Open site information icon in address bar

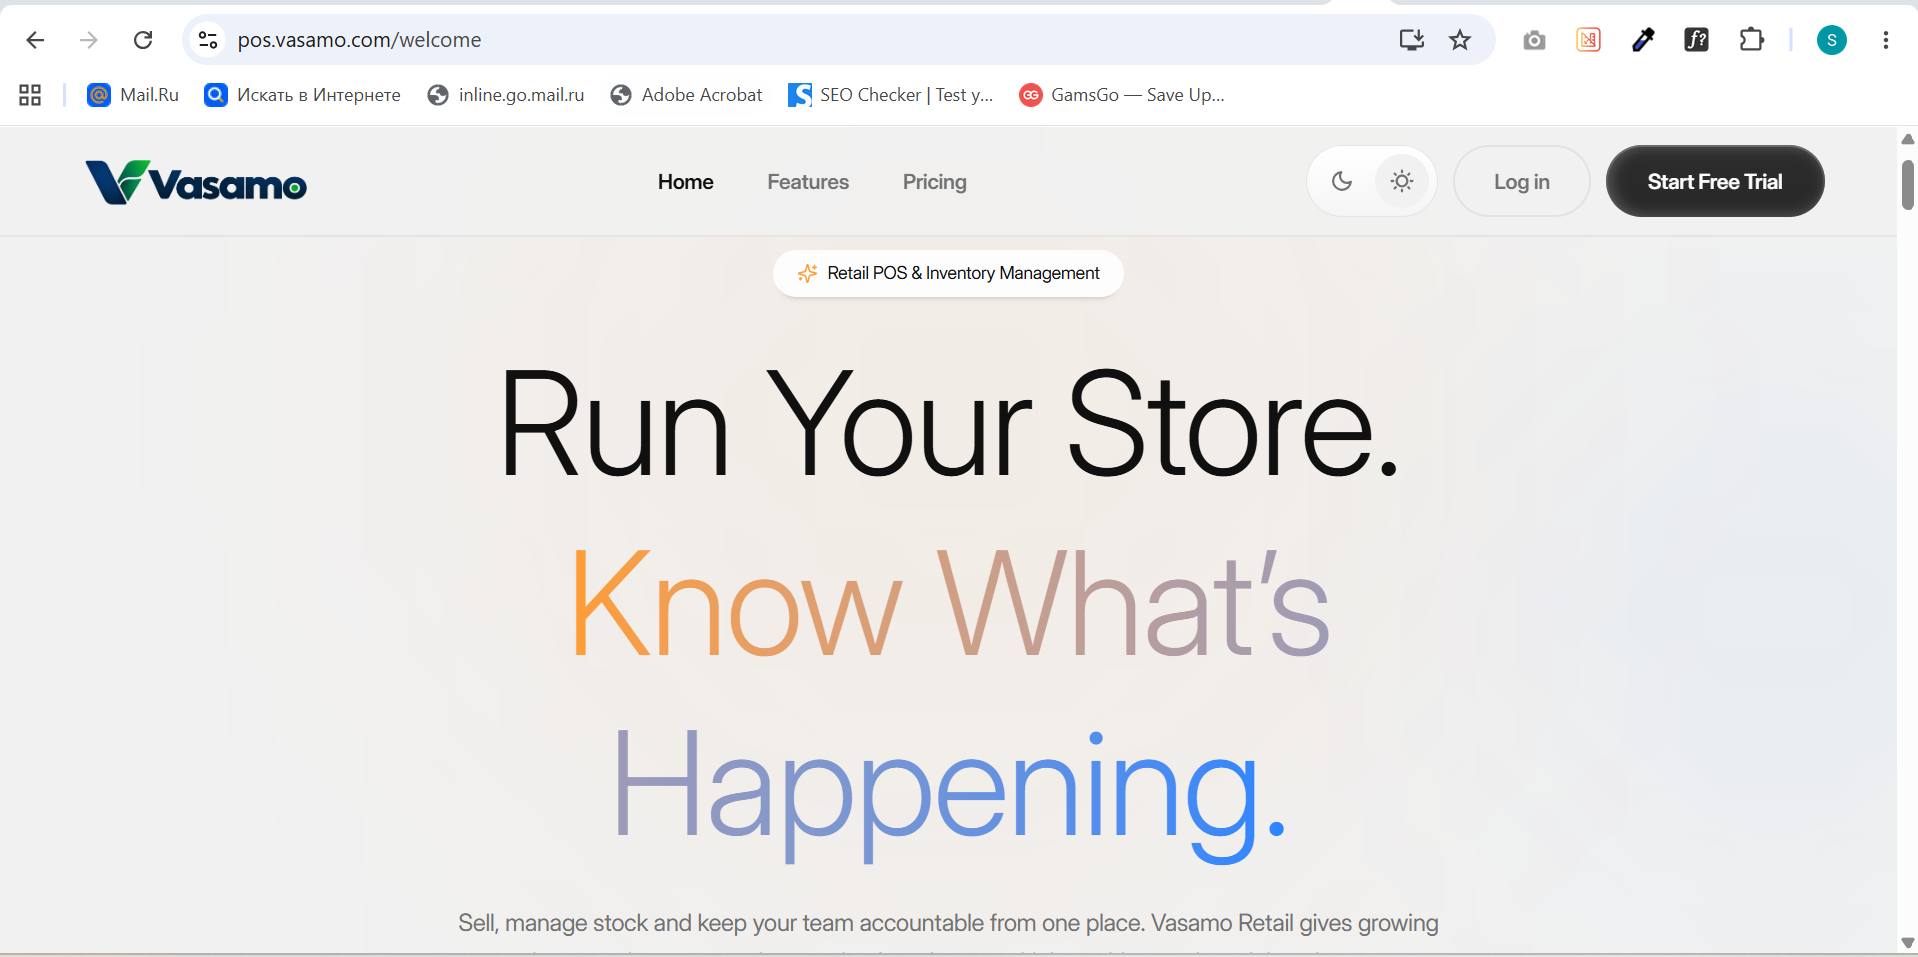point(208,40)
